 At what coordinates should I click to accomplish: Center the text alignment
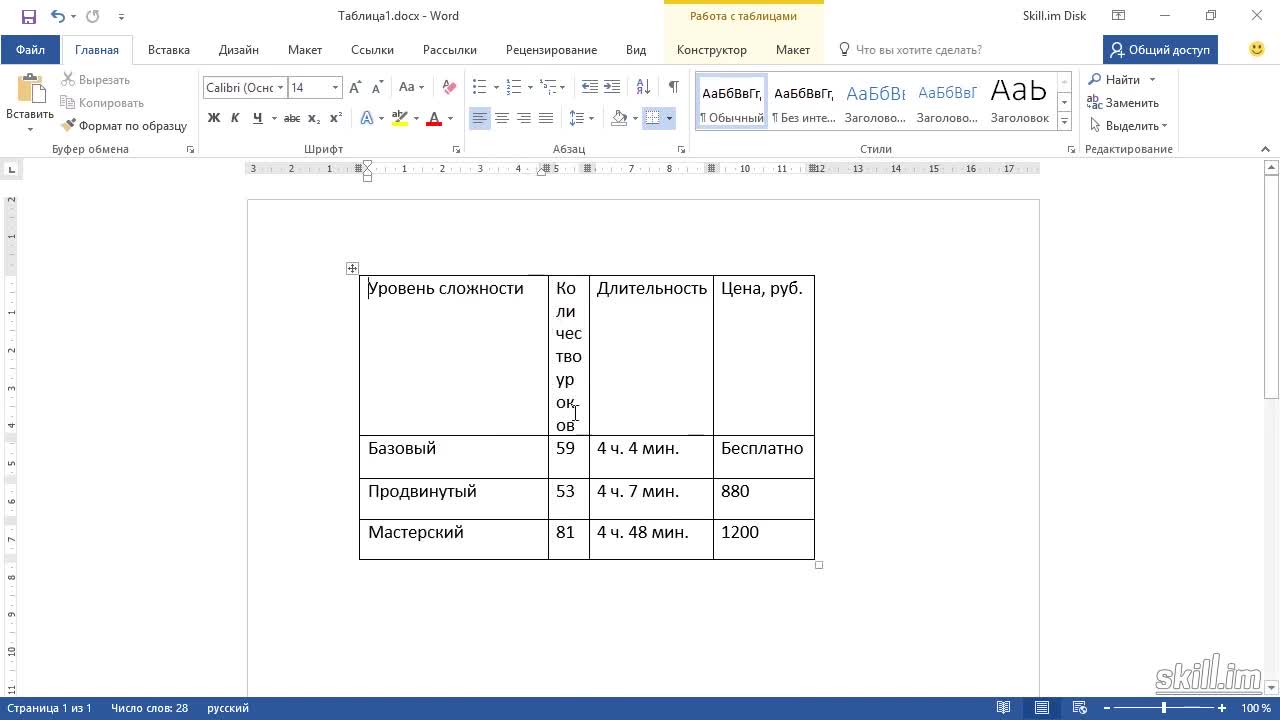502,118
